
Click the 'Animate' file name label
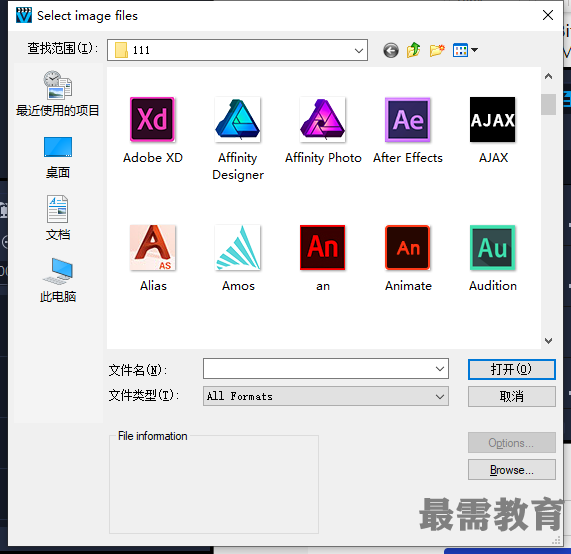408,286
